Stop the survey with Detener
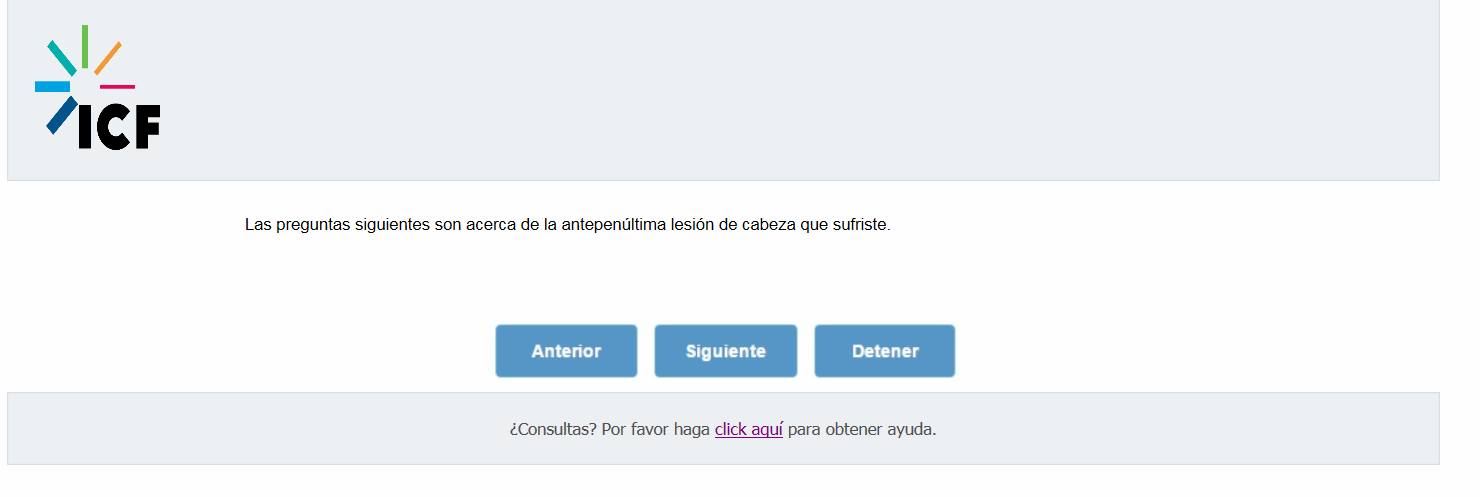The width and height of the screenshot is (1480, 497). (885, 351)
